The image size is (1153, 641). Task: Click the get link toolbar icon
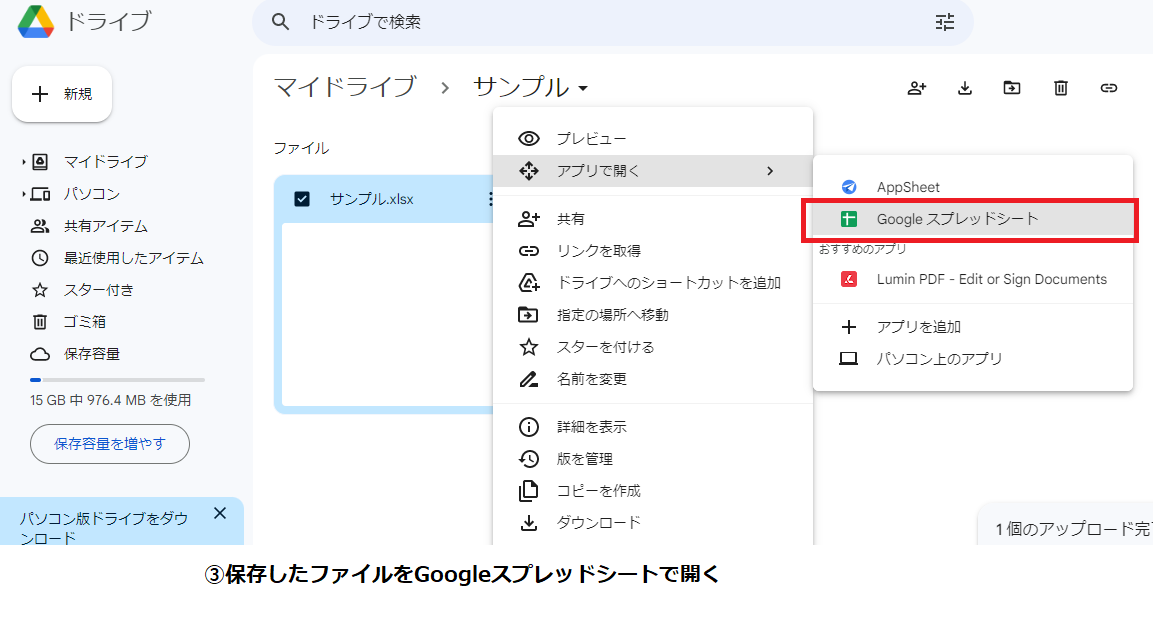pyautogui.click(x=1108, y=88)
